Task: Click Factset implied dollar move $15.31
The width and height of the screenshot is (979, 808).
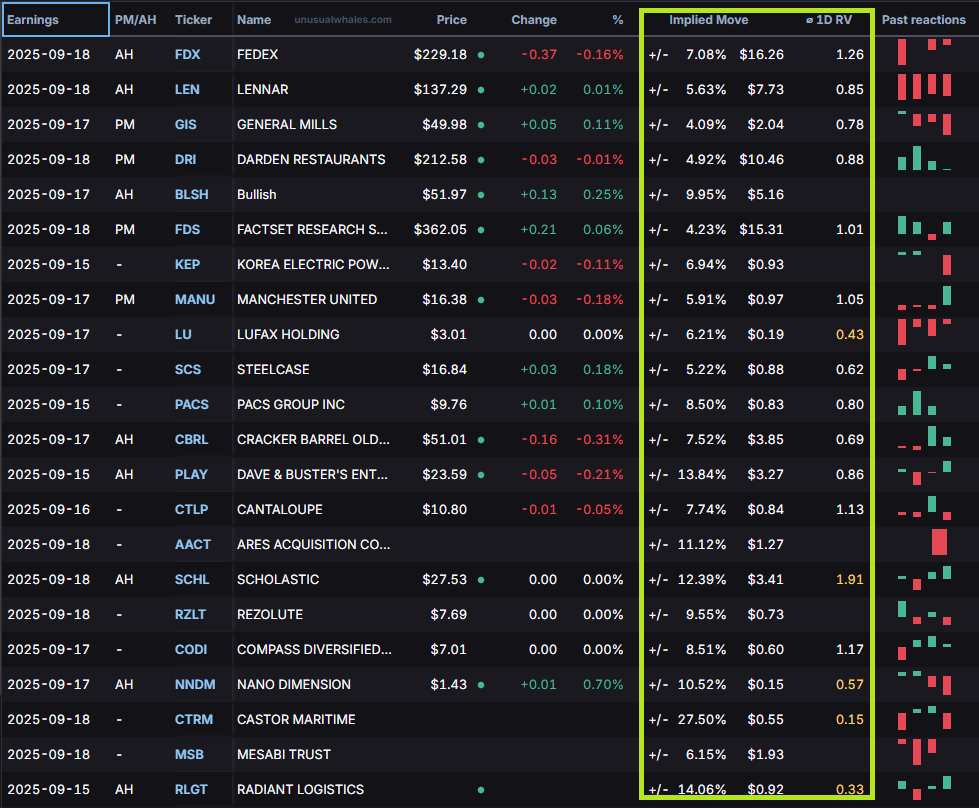Action: (x=761, y=229)
